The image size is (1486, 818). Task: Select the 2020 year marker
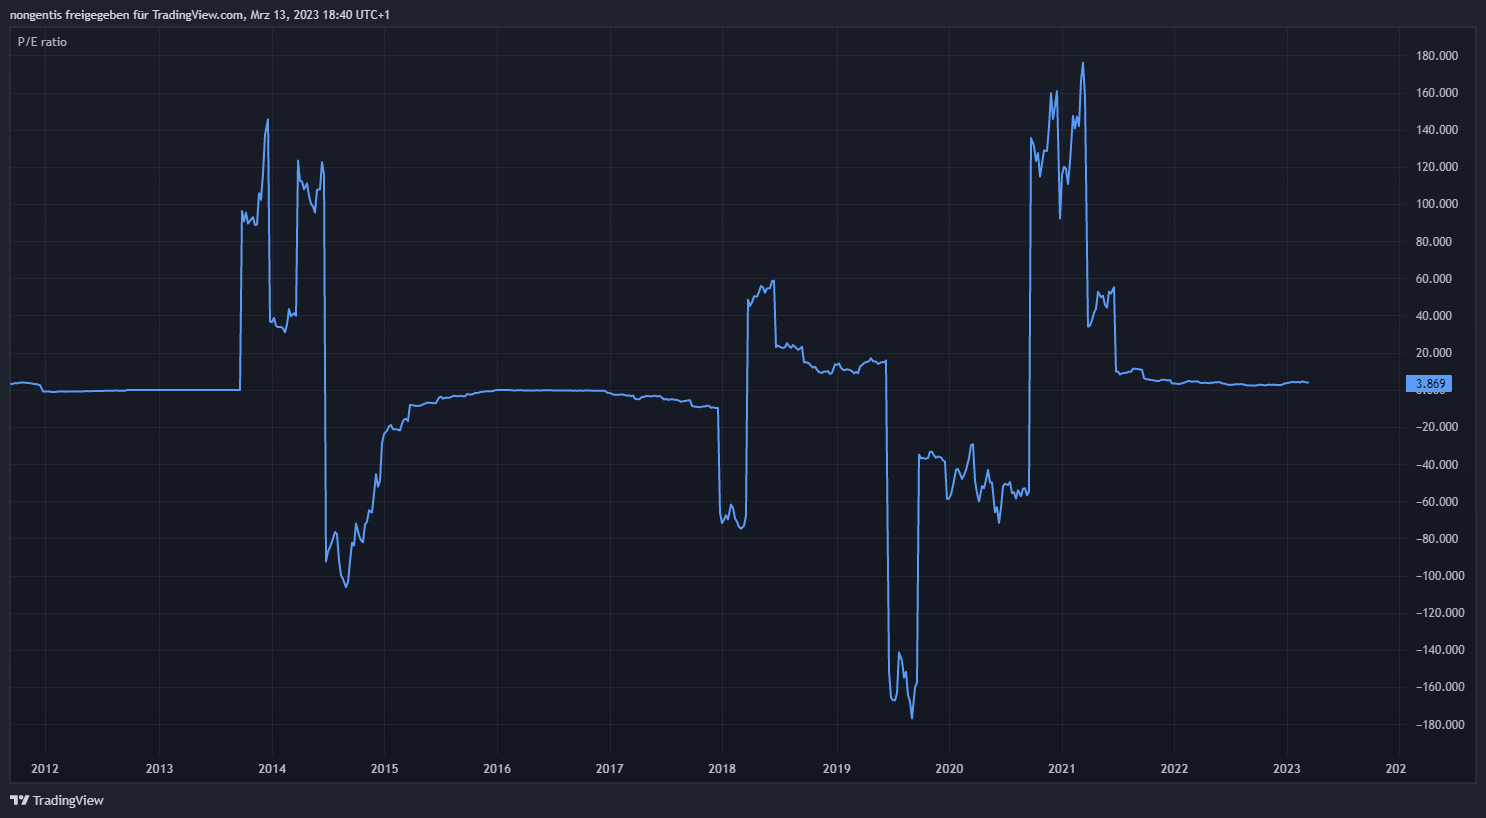tap(949, 769)
